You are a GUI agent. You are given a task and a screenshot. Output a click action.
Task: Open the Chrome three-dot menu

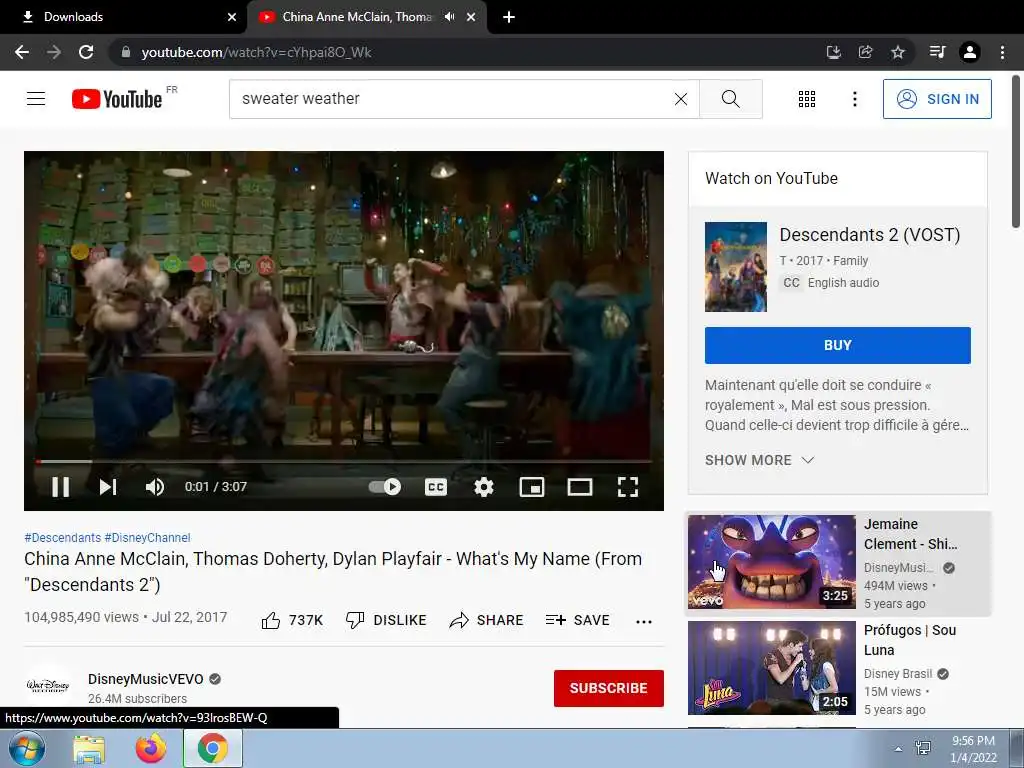1002,52
